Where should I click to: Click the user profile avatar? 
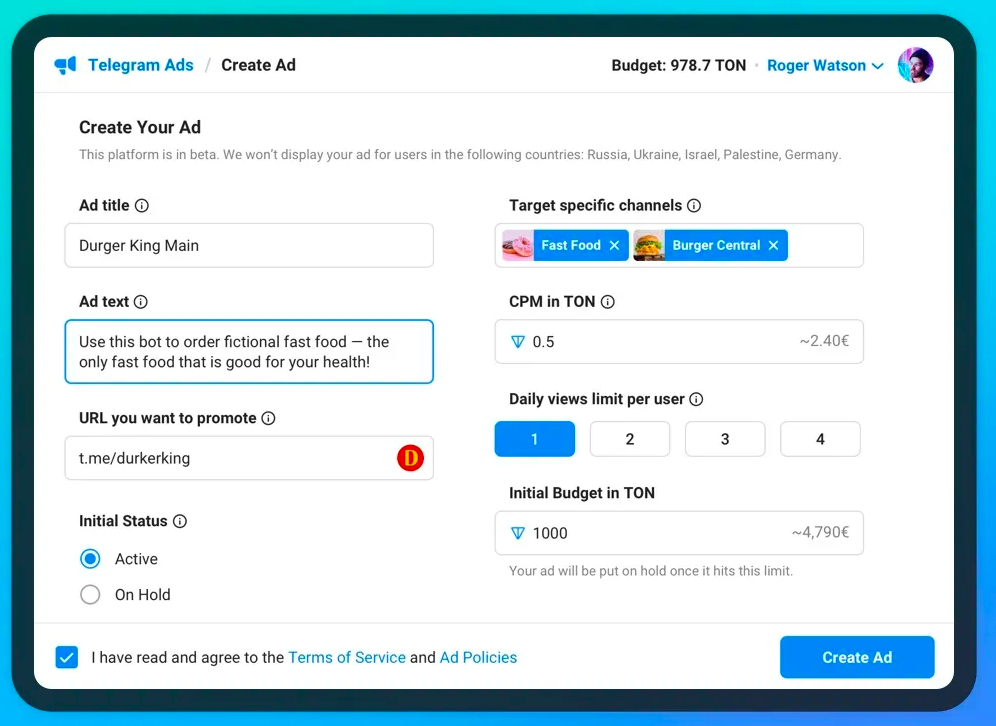tap(915, 65)
